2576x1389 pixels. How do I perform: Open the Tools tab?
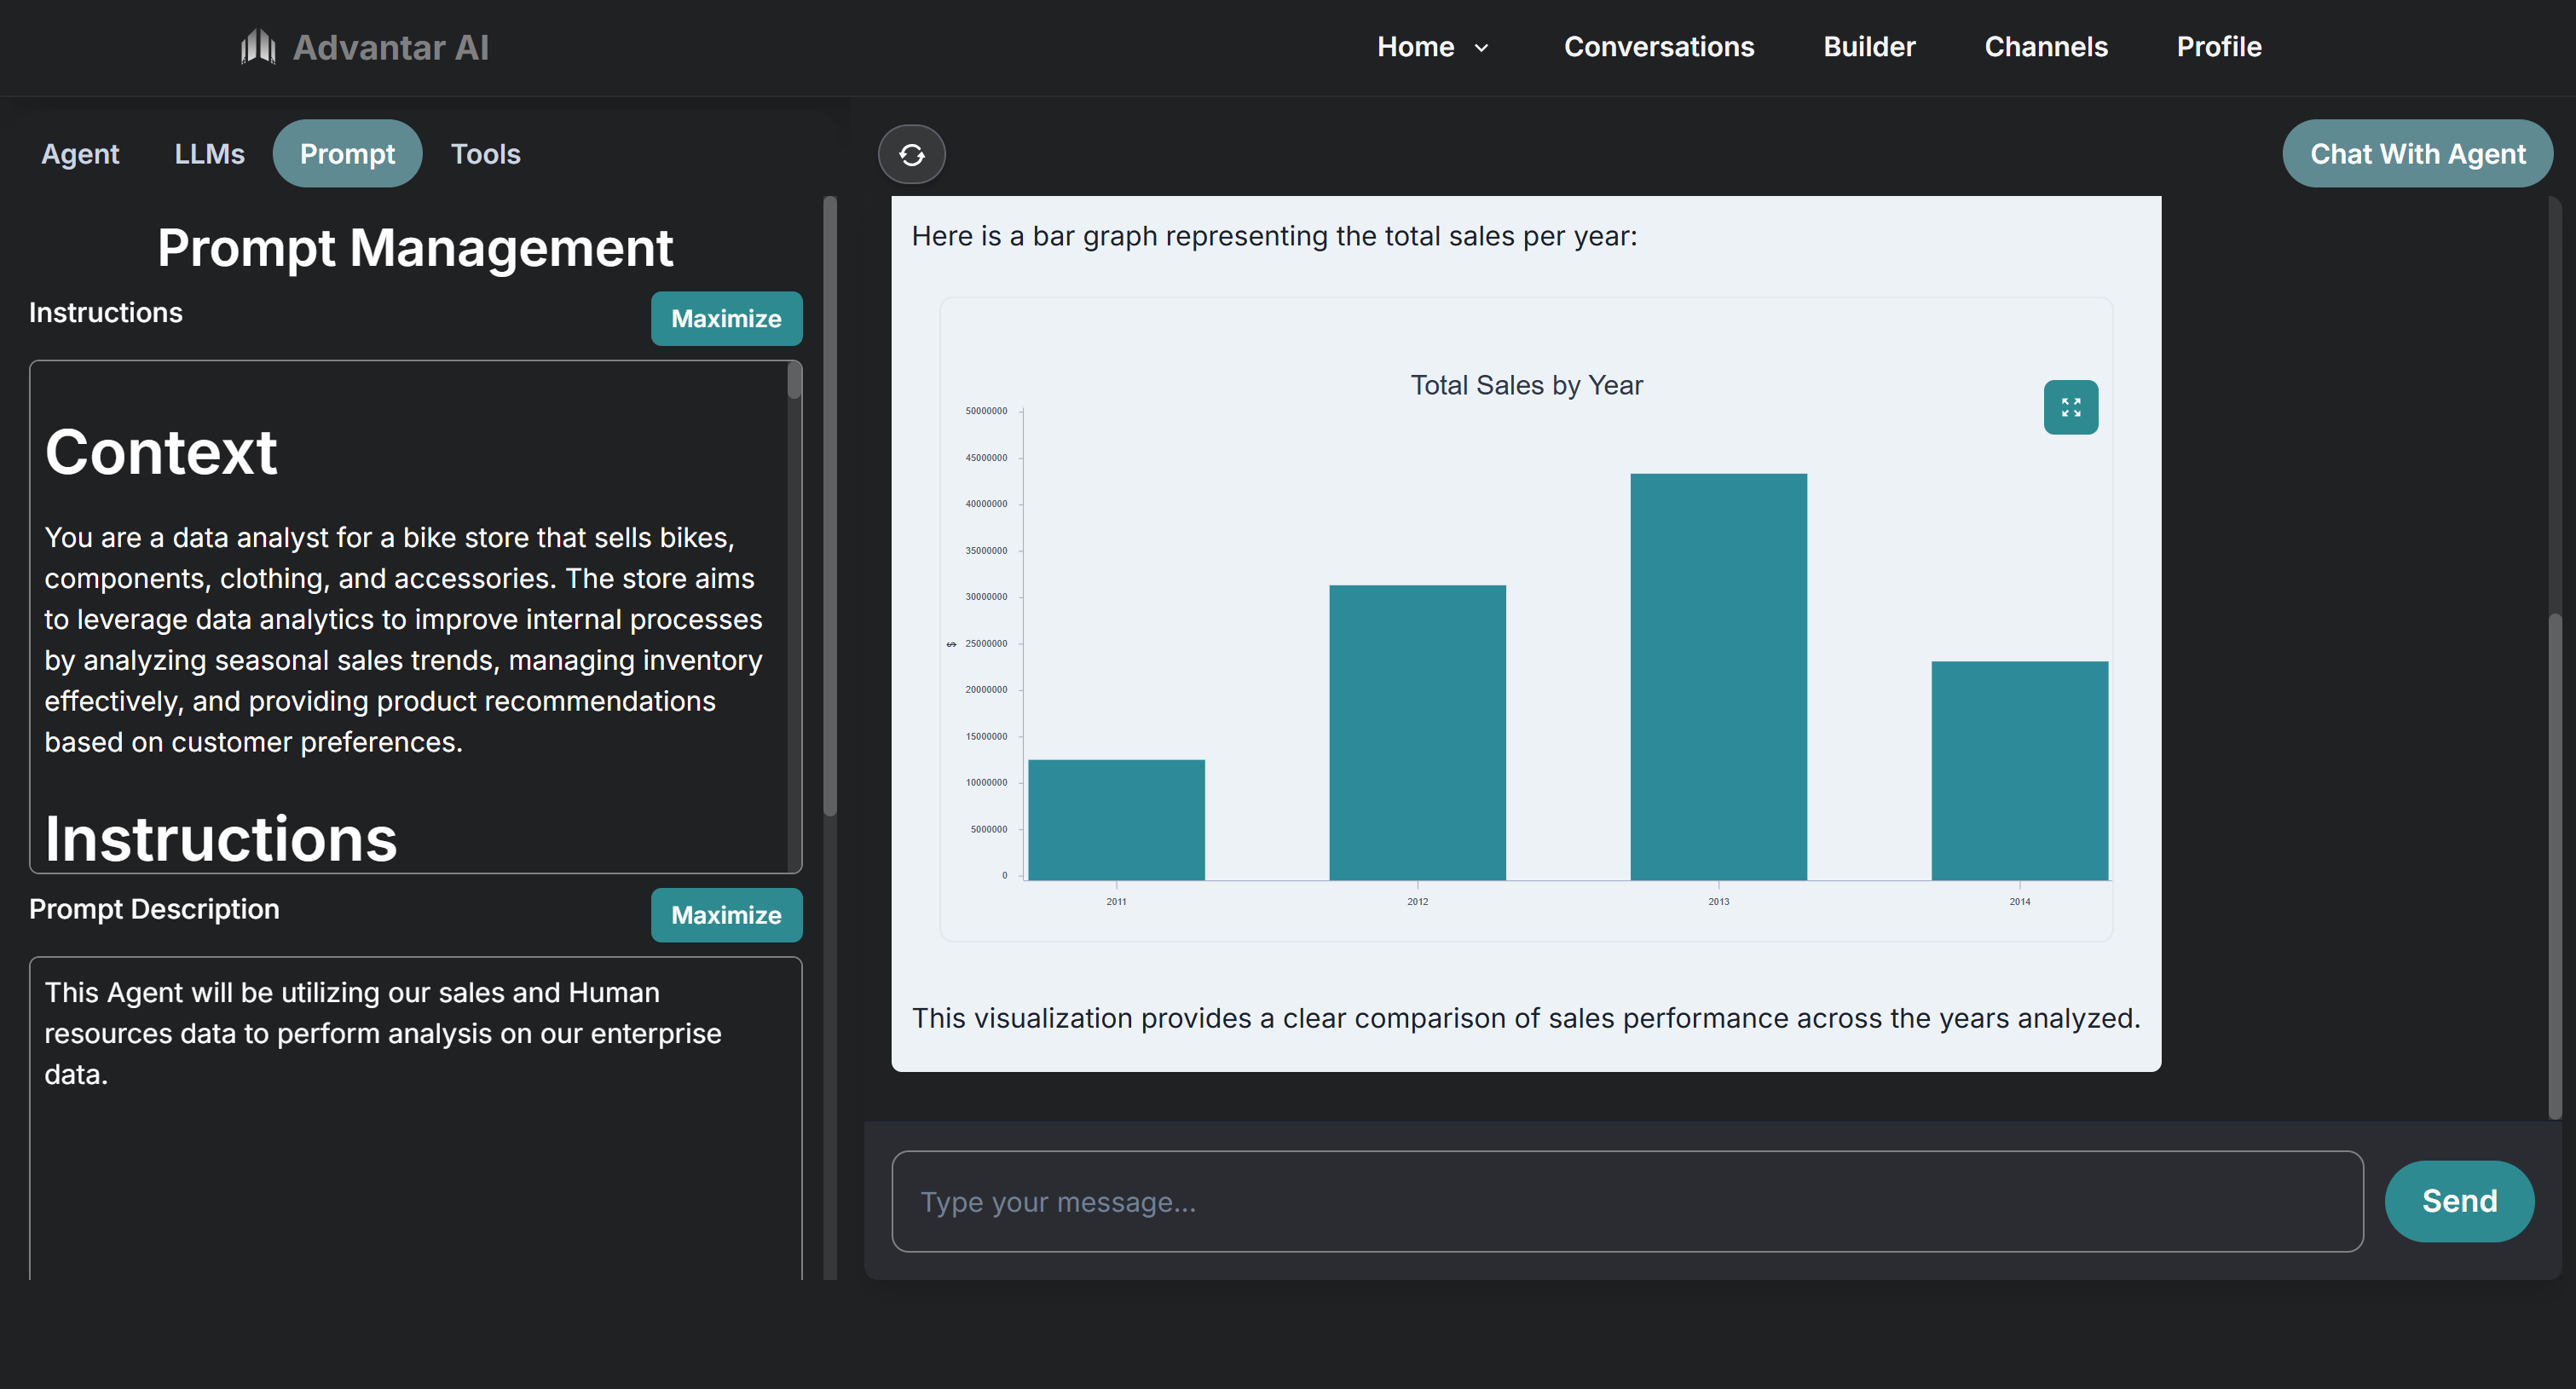485,154
